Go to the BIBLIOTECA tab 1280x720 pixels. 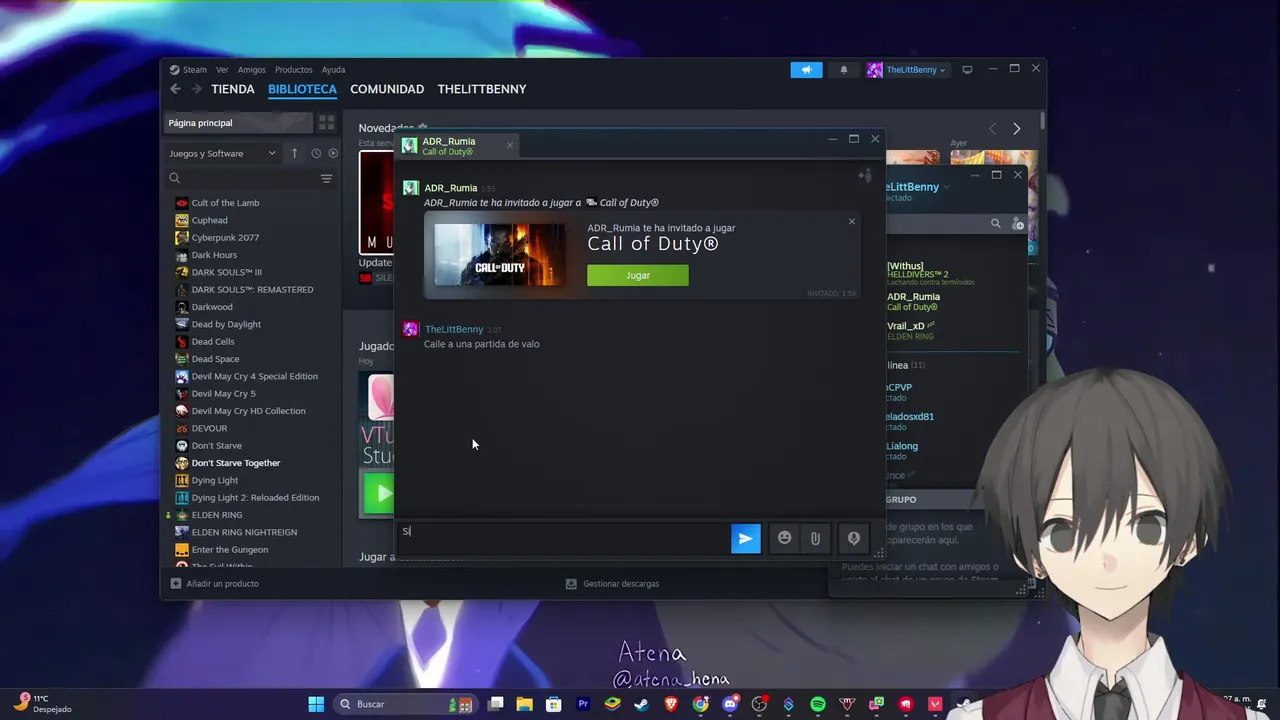(x=302, y=89)
